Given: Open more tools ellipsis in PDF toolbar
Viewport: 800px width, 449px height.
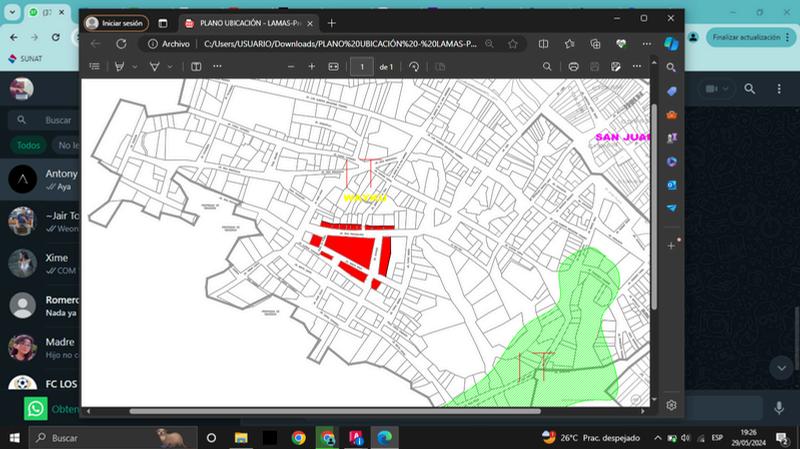Looking at the screenshot, I should (217, 66).
